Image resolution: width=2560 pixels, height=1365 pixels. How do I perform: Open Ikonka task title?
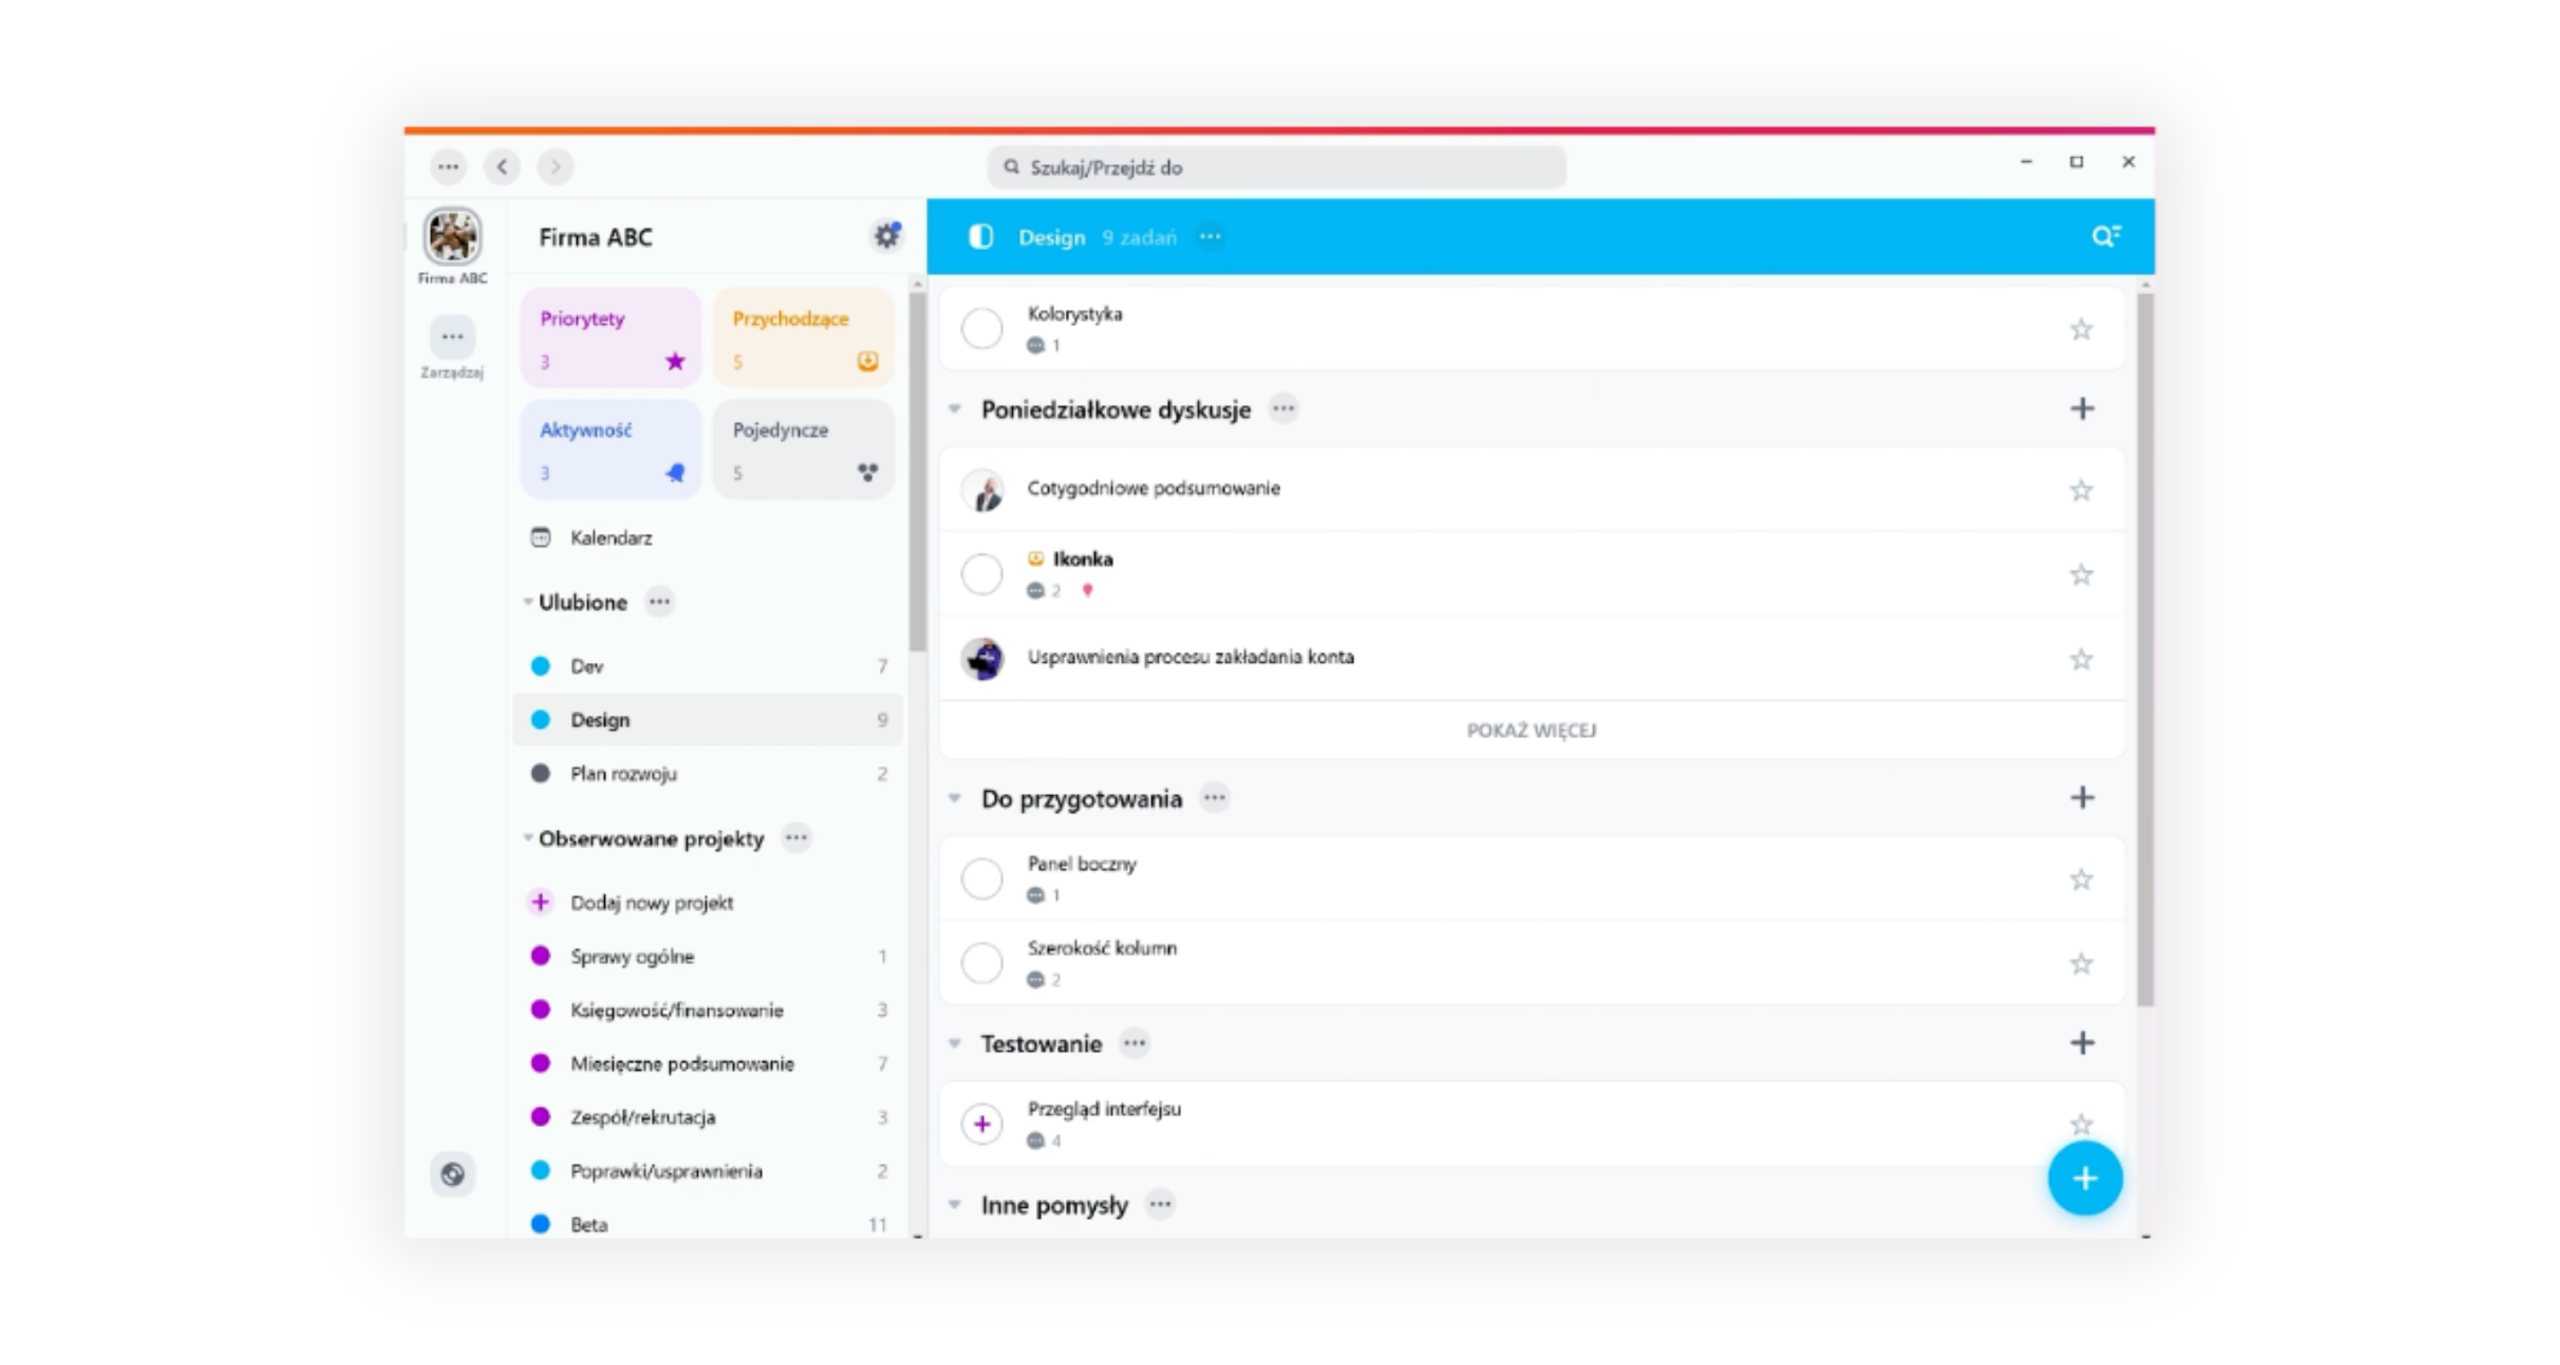[x=1082, y=558]
